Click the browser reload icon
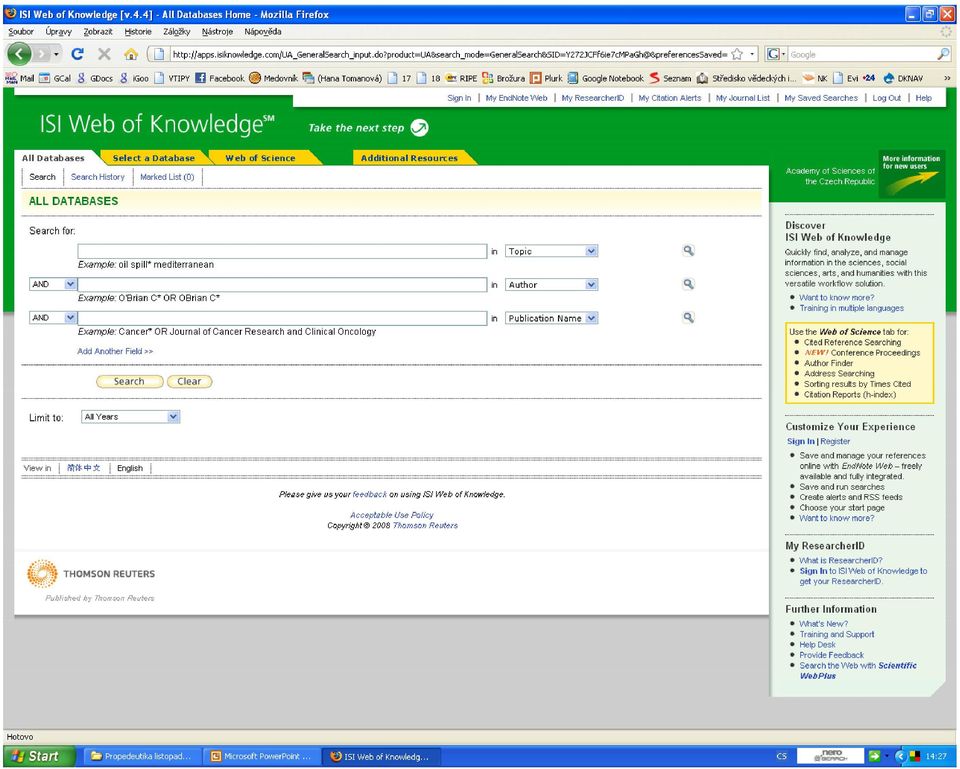Image resolution: width=960 pixels, height=769 pixels. [77, 54]
